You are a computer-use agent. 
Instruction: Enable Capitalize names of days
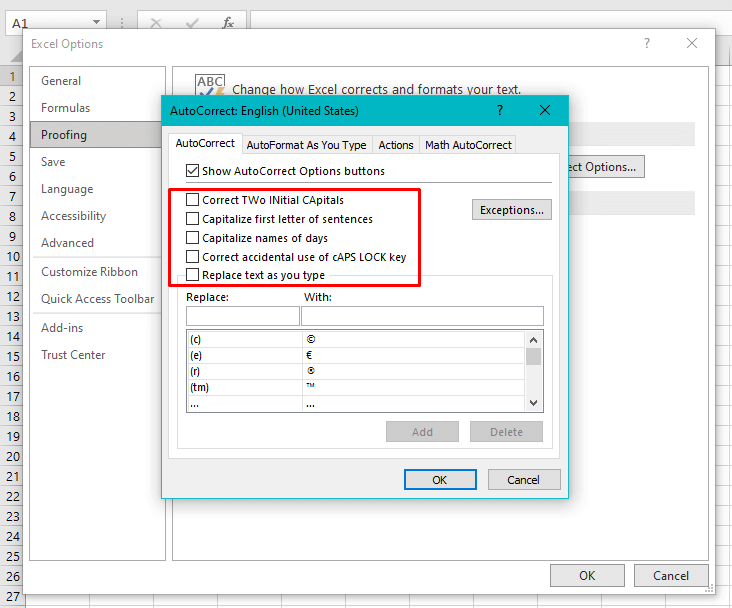[x=192, y=238]
